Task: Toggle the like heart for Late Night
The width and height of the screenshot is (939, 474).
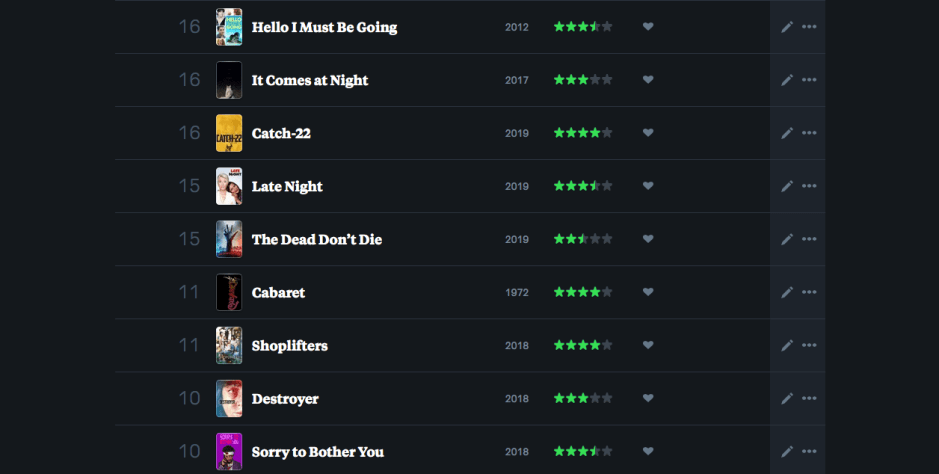Action: click(648, 186)
